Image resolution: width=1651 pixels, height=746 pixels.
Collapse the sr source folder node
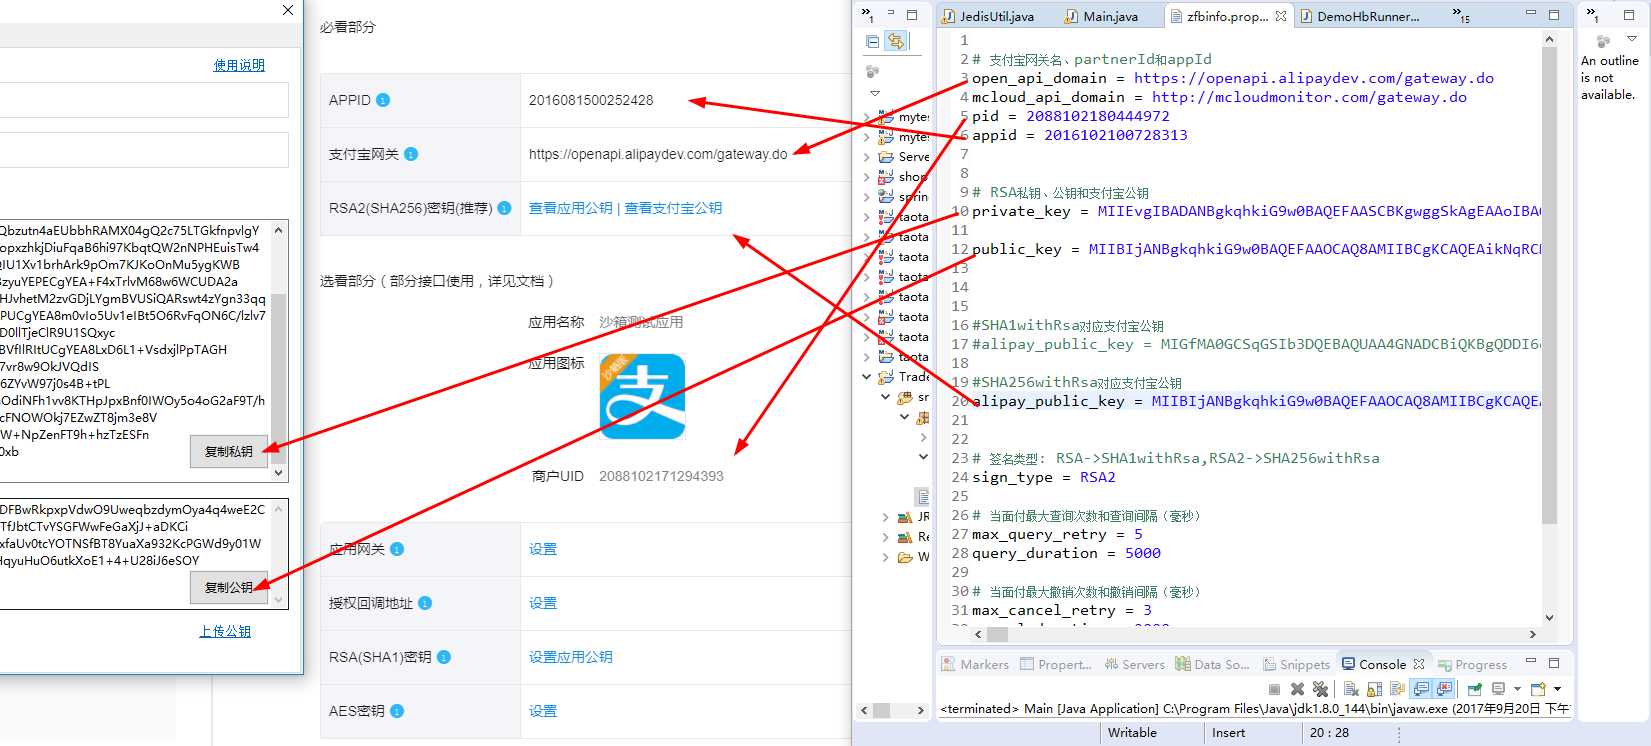[x=885, y=397]
